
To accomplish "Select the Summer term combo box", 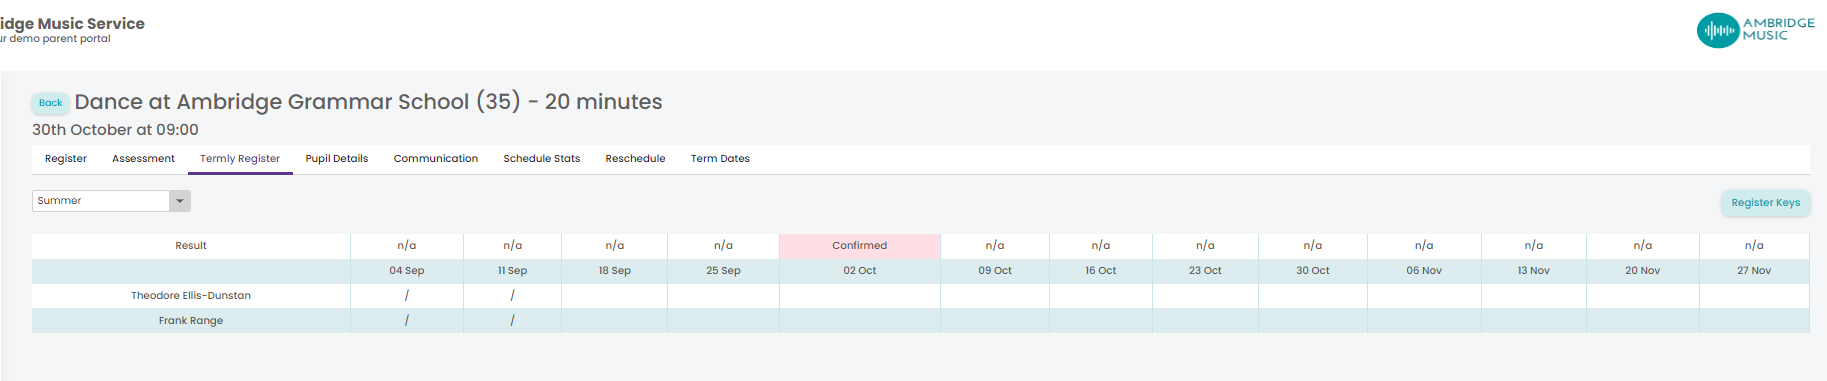I will pos(111,201).
